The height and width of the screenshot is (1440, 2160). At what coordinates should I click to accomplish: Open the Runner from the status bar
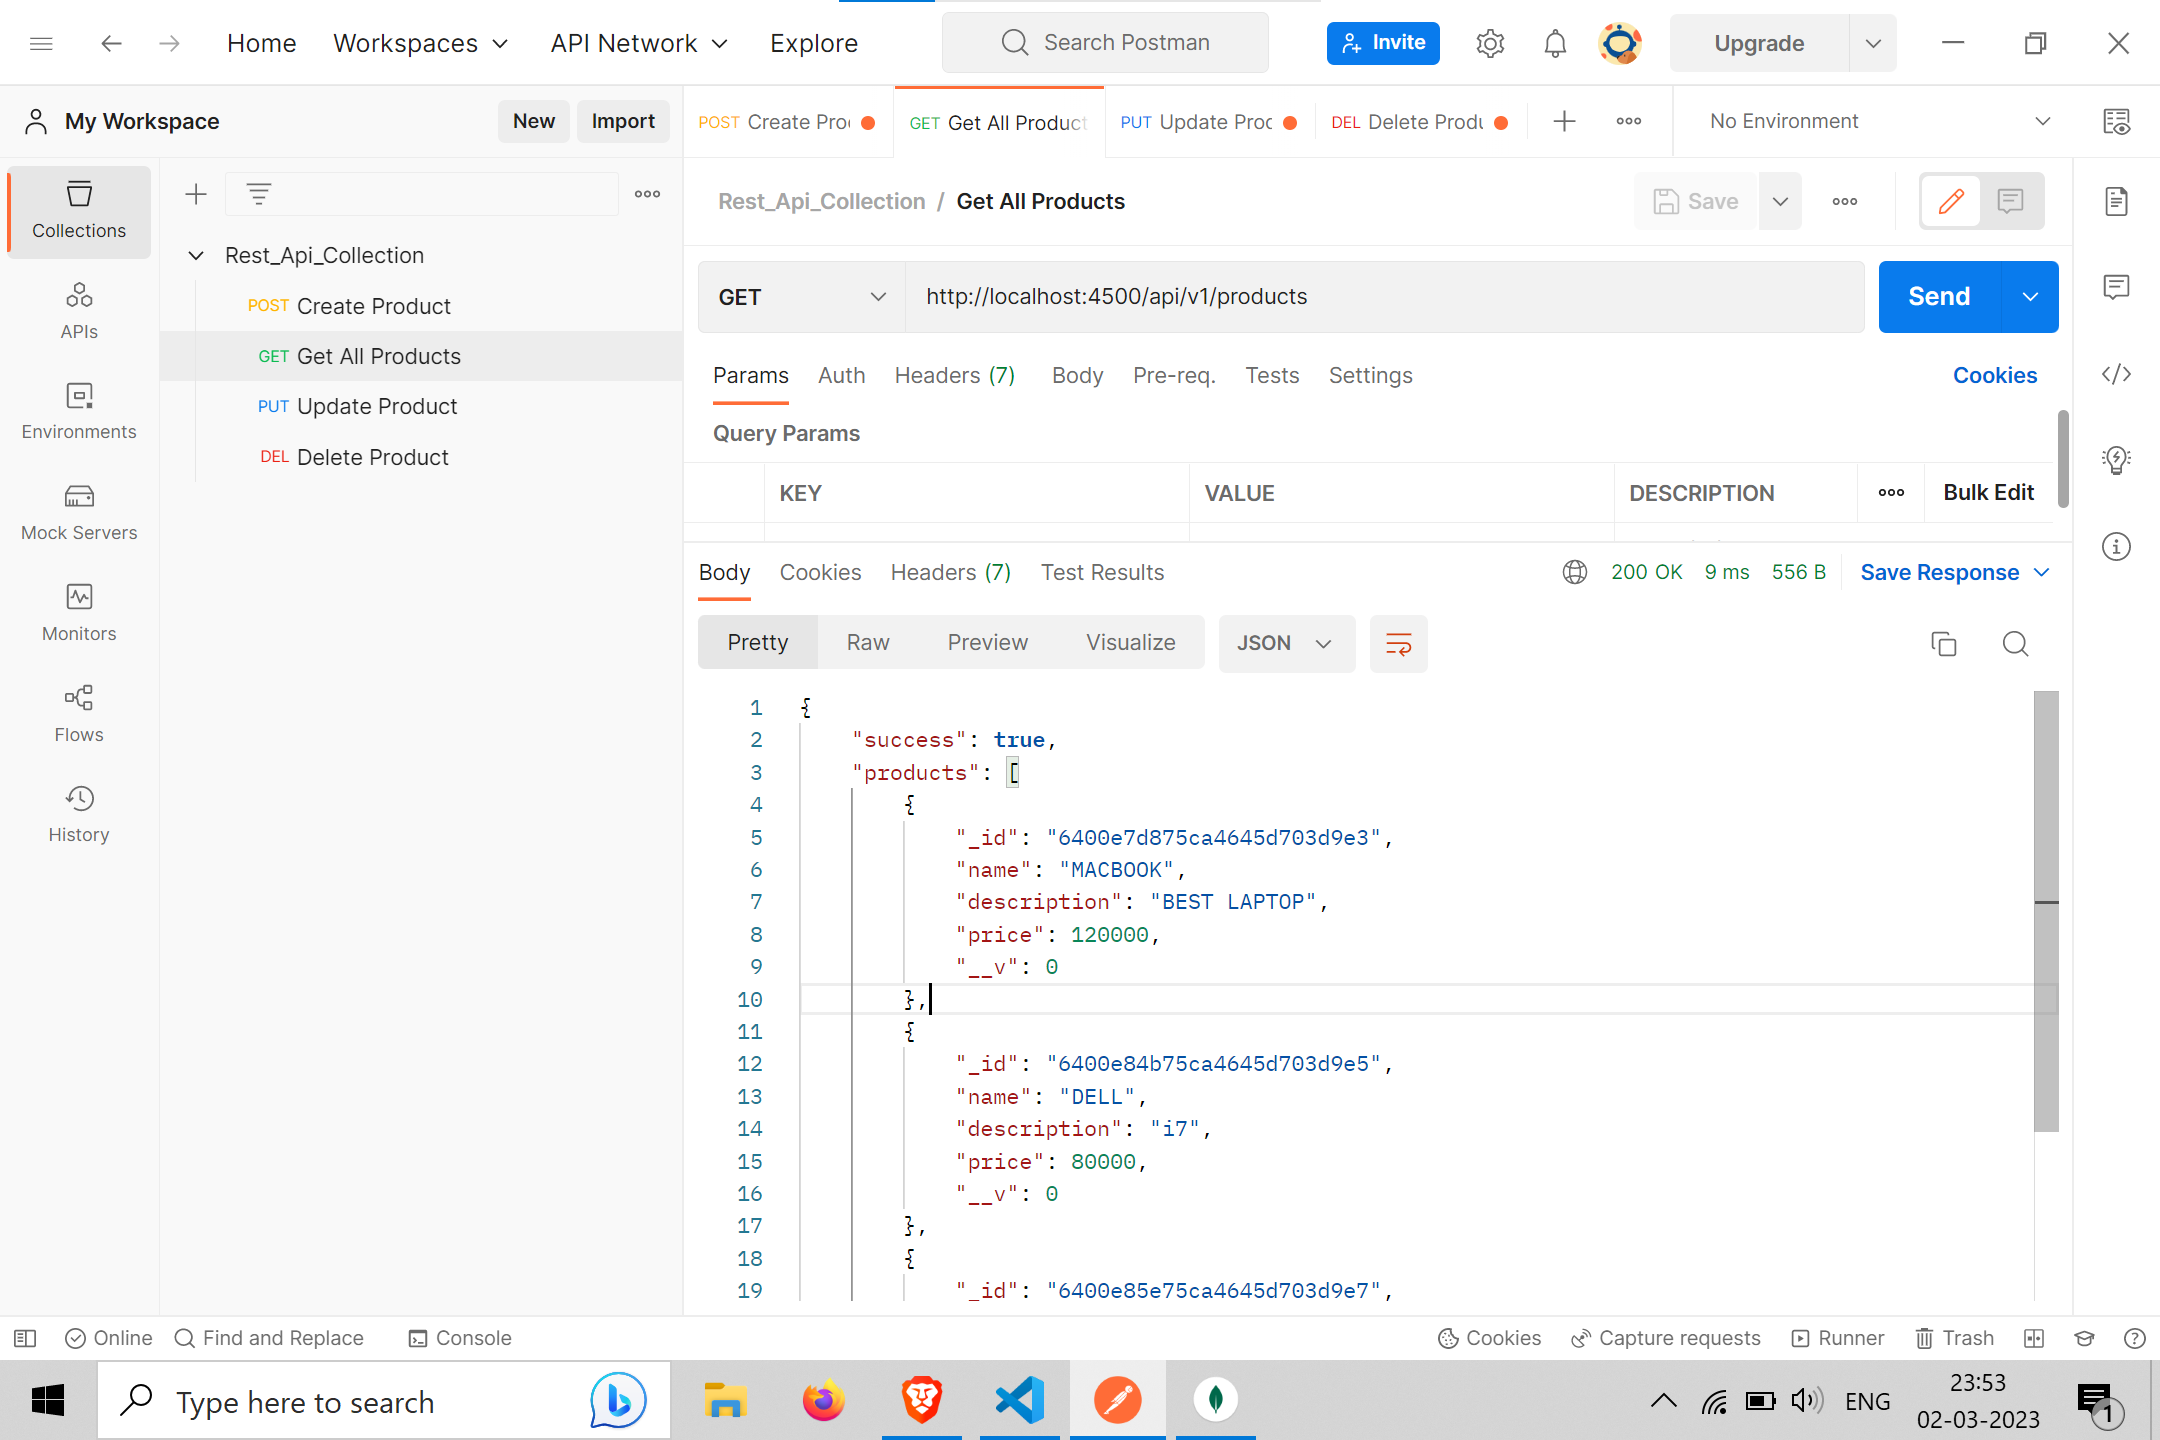1838,1337
